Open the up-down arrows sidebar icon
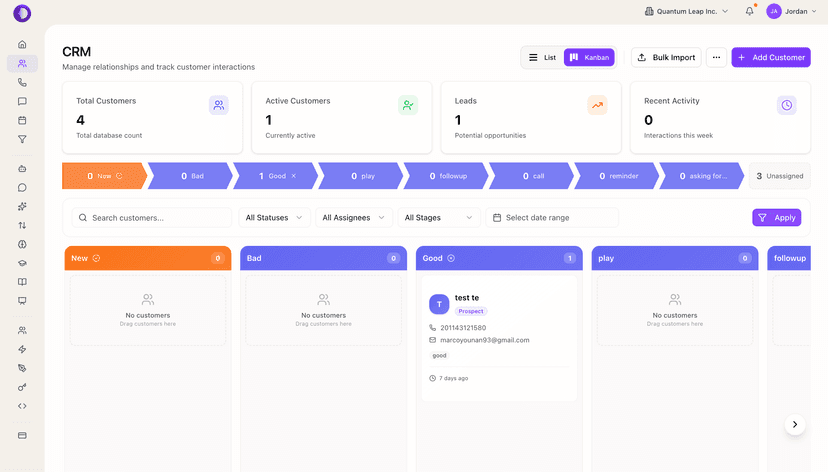This screenshot has width=828, height=472. click(22, 225)
